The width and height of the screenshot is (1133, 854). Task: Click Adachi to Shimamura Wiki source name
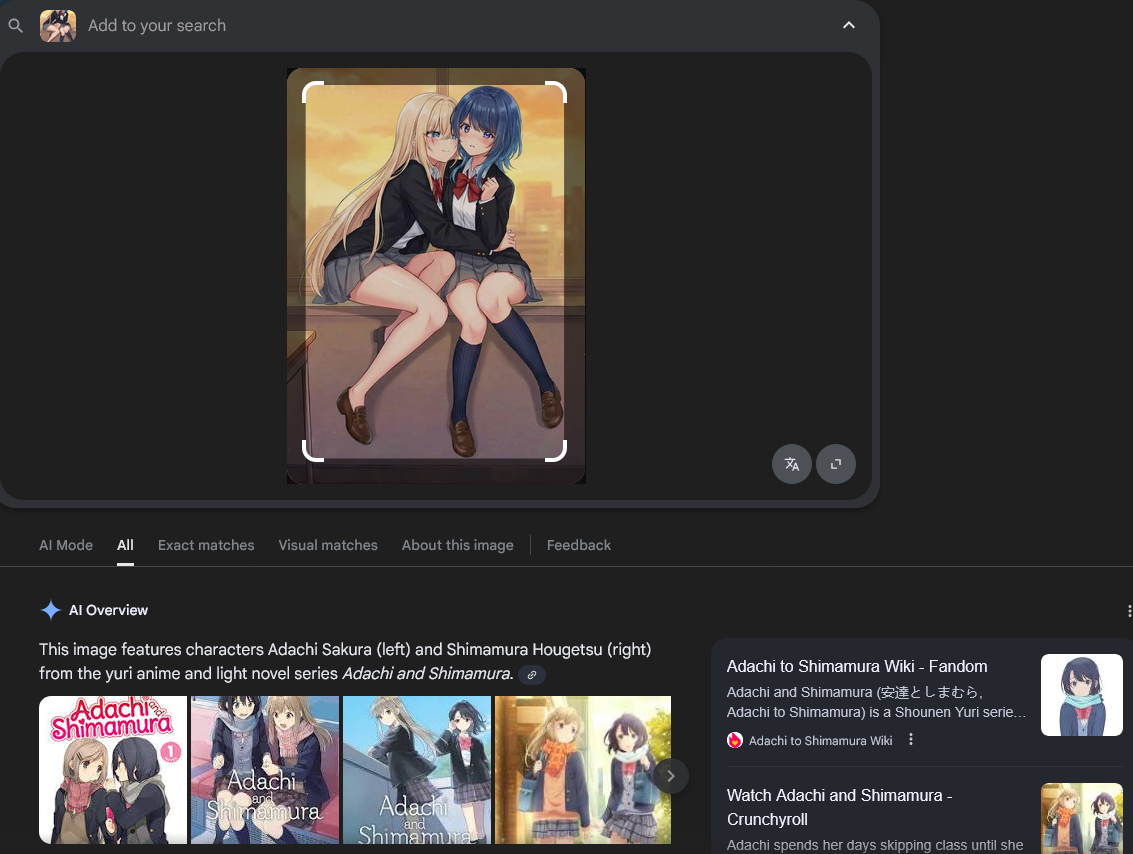(820, 741)
